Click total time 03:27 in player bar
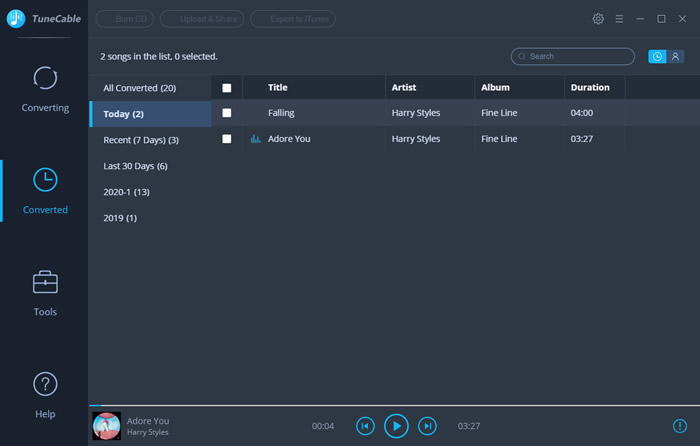Screen dimensions: 700x446 click(469, 426)
